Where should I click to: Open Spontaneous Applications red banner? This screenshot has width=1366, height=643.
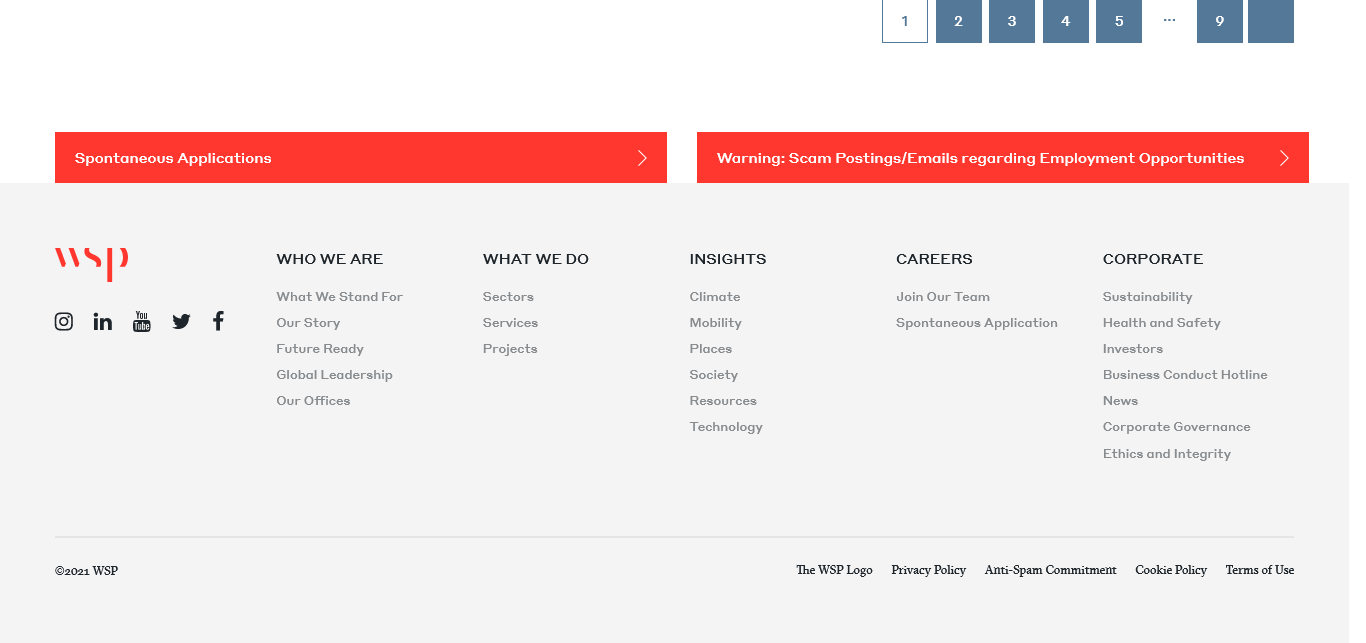click(360, 158)
